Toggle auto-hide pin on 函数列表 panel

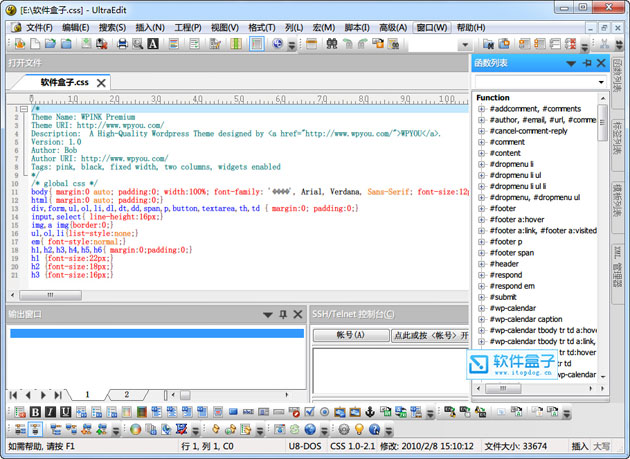[x=587, y=63]
